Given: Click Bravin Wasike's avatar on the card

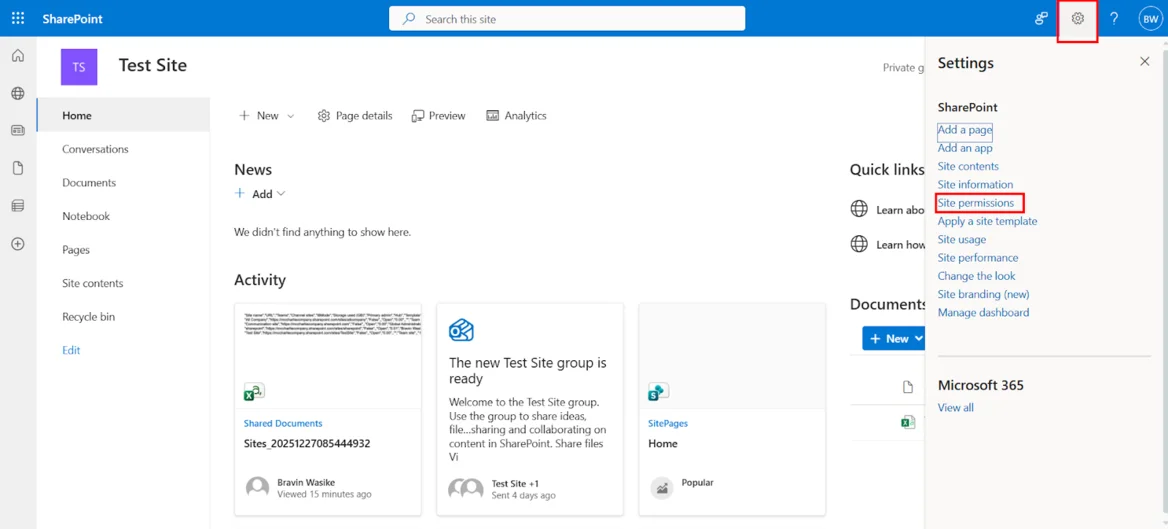Looking at the screenshot, I should pos(257,488).
